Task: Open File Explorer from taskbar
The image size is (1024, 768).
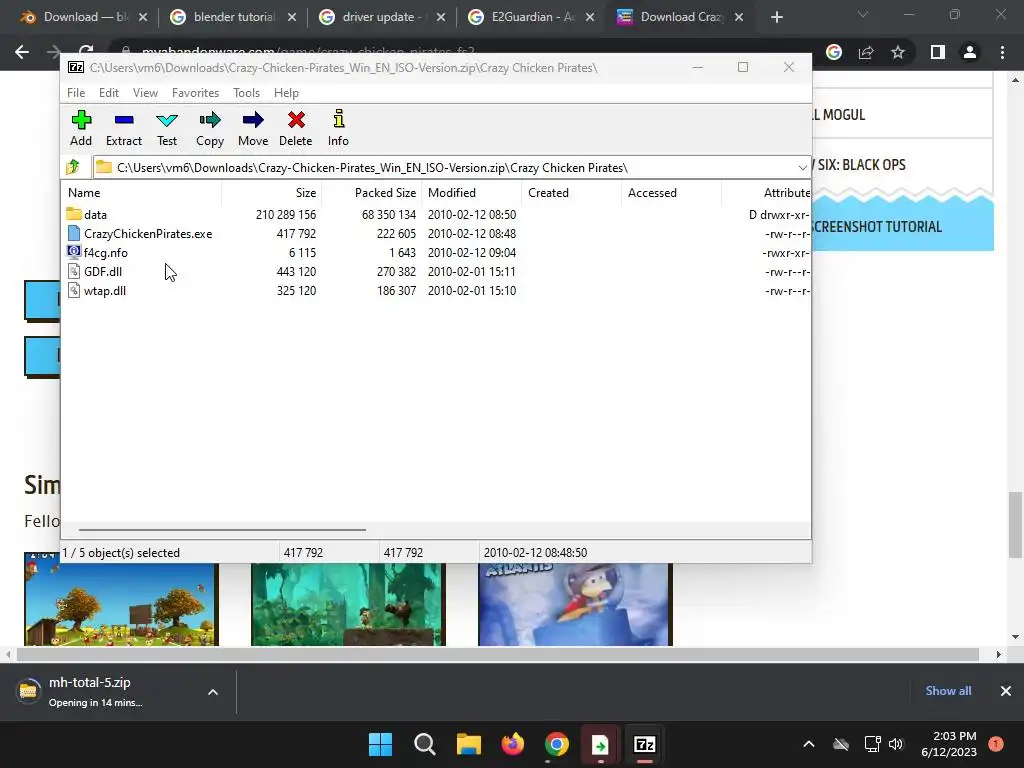Action: pos(469,744)
